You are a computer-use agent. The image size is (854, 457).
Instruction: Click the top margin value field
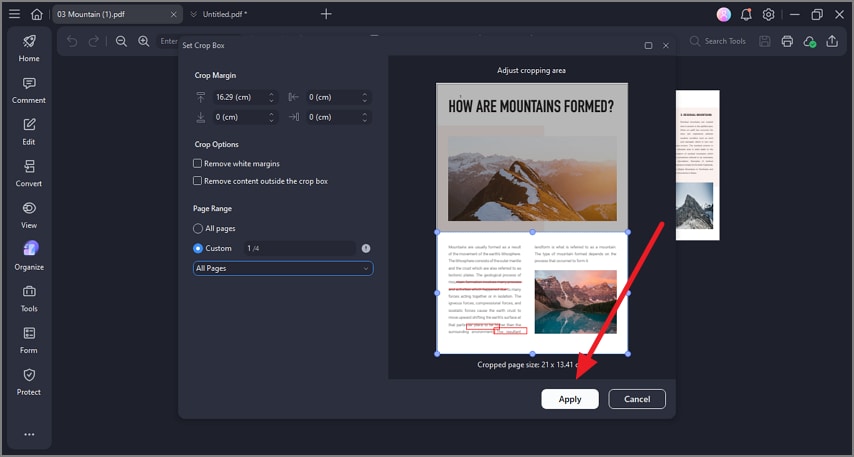pyautogui.click(x=240, y=98)
